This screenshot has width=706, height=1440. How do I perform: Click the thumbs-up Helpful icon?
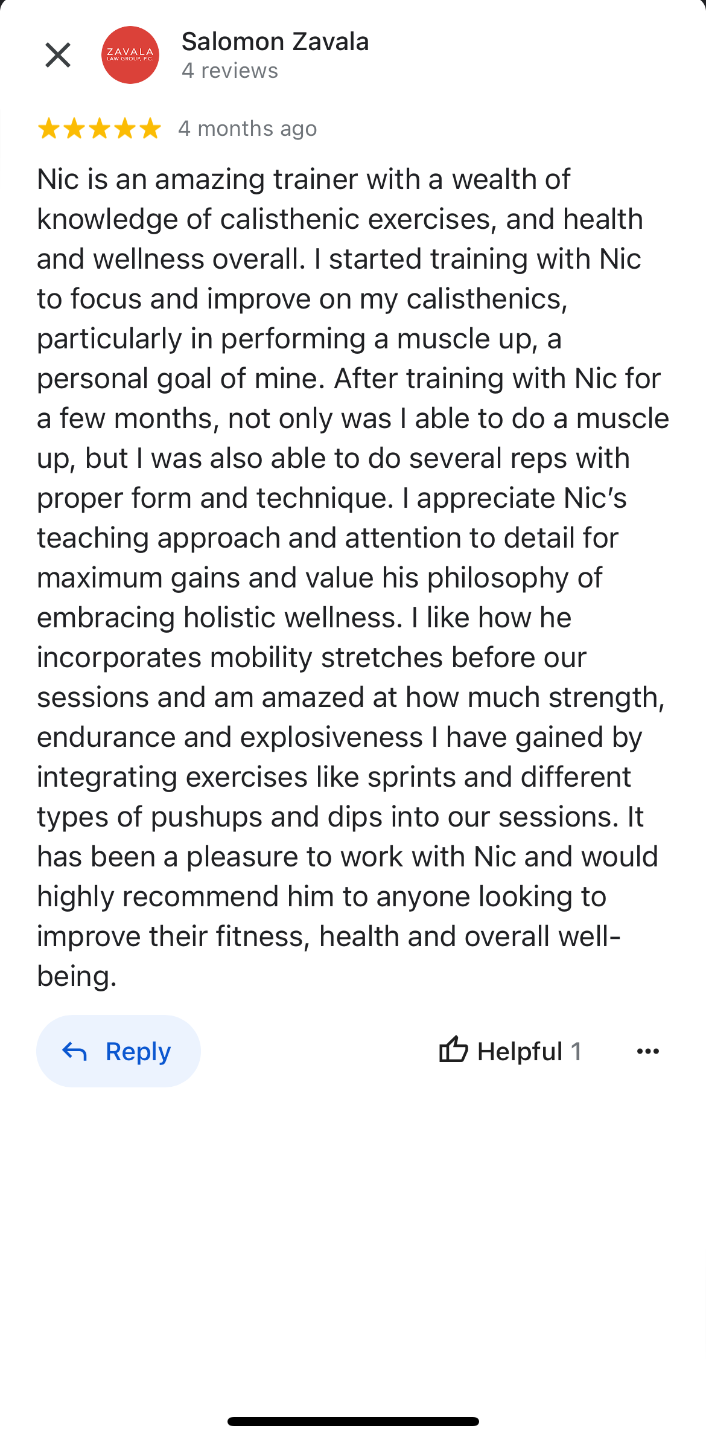pyautogui.click(x=453, y=1050)
